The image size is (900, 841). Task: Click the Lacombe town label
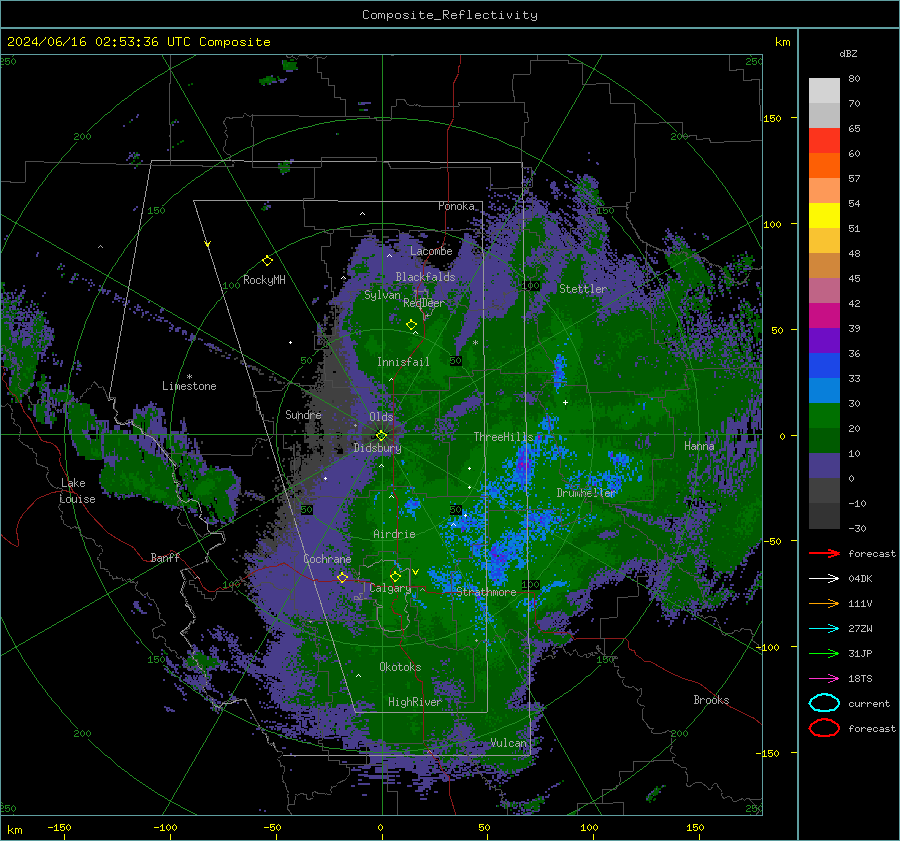pyautogui.click(x=431, y=251)
